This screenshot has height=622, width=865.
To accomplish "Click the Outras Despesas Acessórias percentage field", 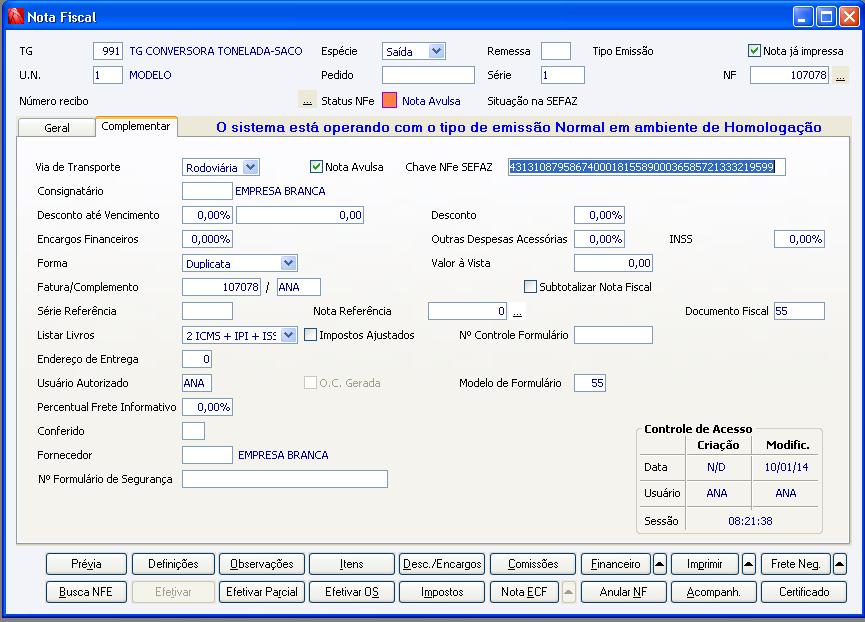I will (600, 239).
